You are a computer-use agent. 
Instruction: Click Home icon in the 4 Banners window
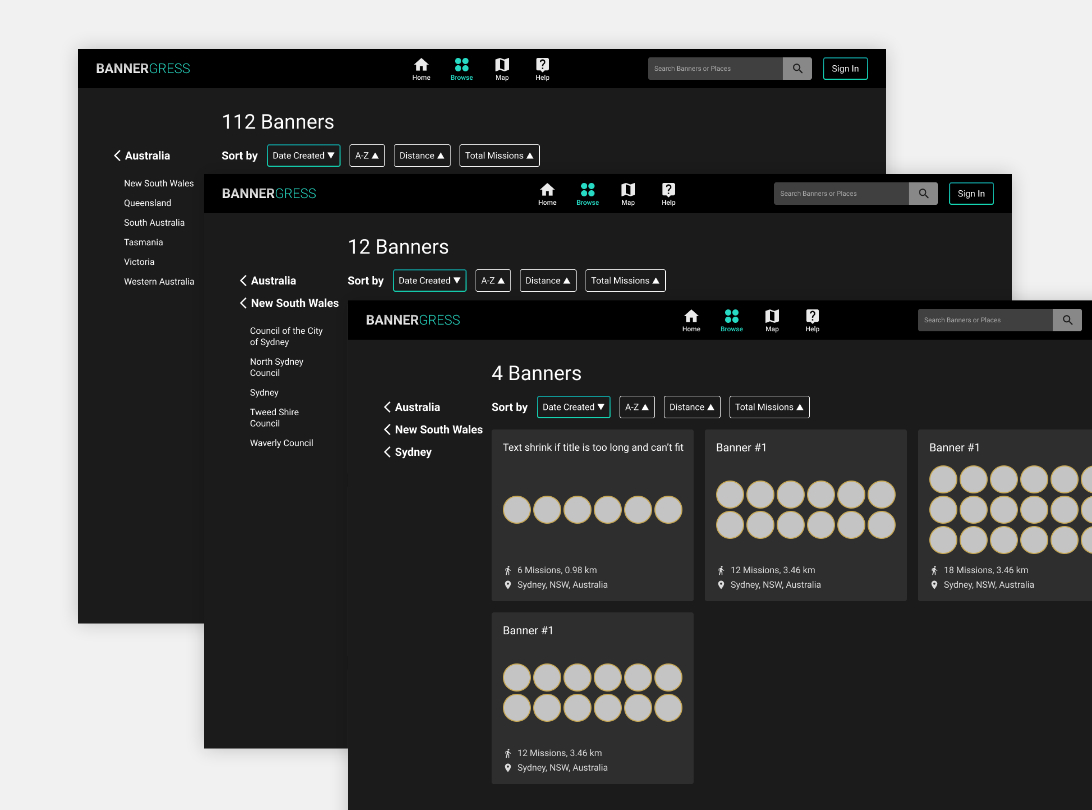point(691,319)
